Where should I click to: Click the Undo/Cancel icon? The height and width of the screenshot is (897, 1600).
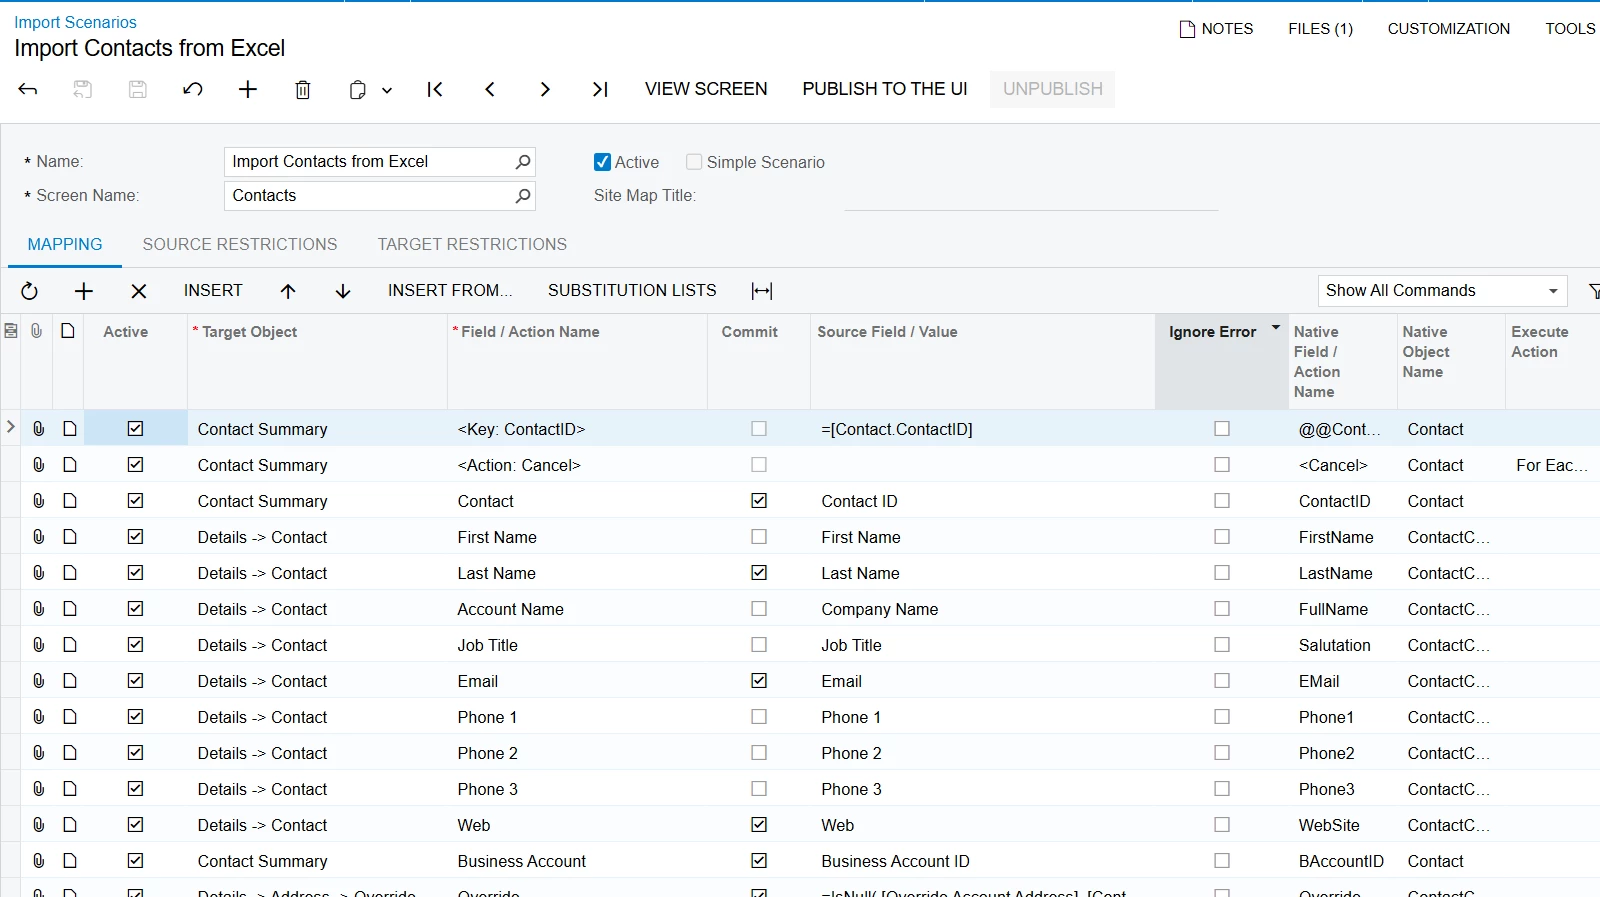click(x=193, y=89)
